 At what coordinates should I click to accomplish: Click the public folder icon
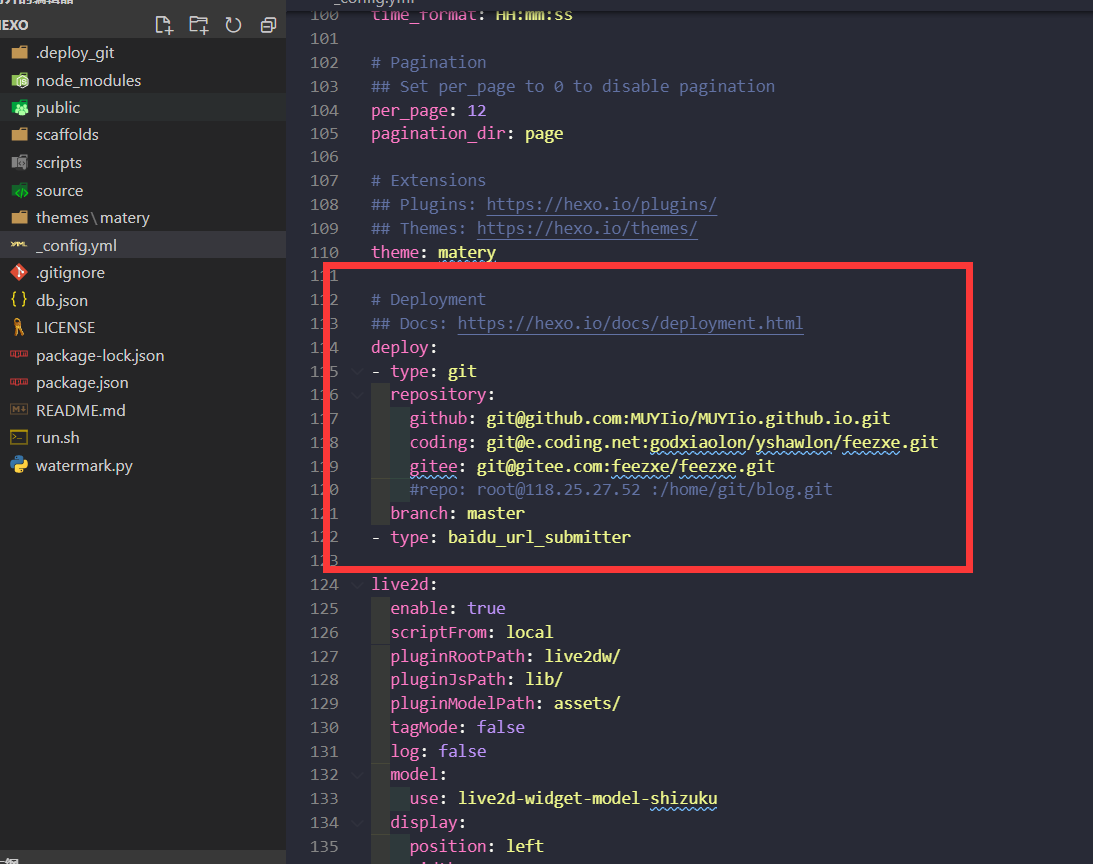pos(20,107)
